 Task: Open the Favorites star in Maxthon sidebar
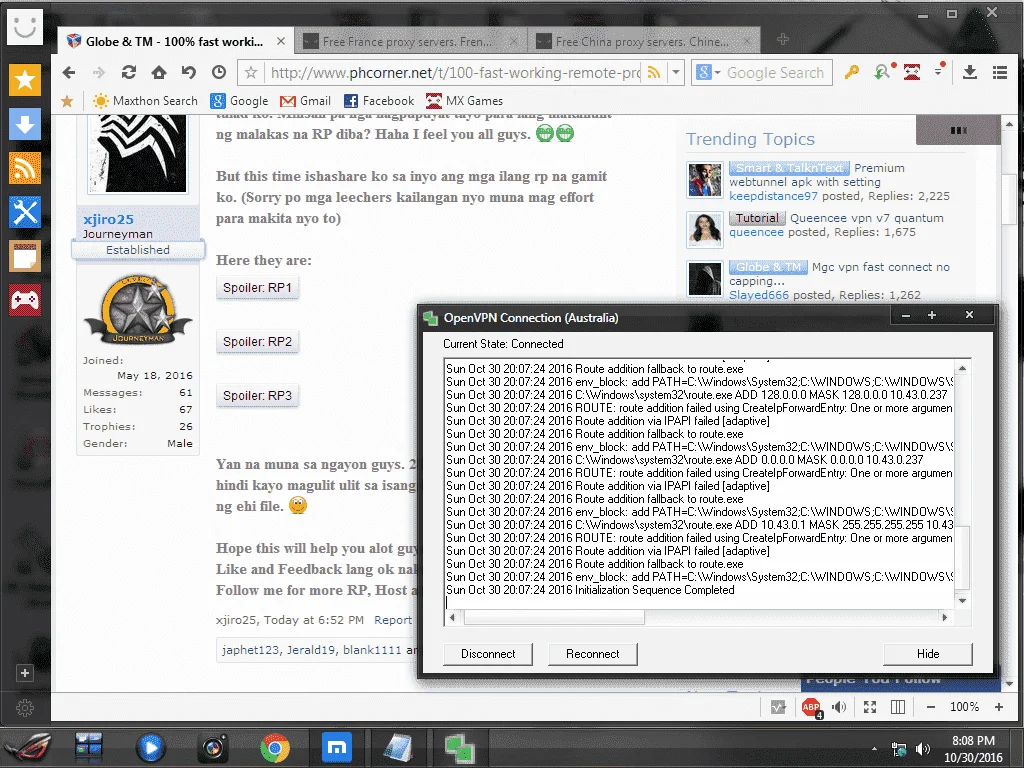pos(25,80)
